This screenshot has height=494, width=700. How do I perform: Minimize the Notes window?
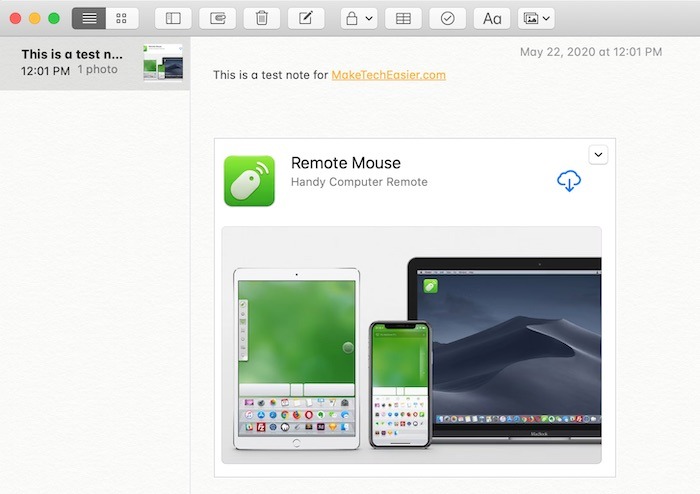(35, 18)
